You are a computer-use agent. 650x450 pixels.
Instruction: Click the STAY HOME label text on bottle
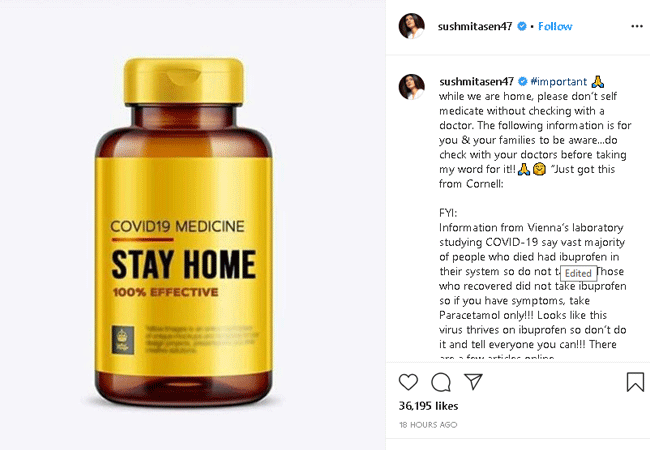(183, 264)
